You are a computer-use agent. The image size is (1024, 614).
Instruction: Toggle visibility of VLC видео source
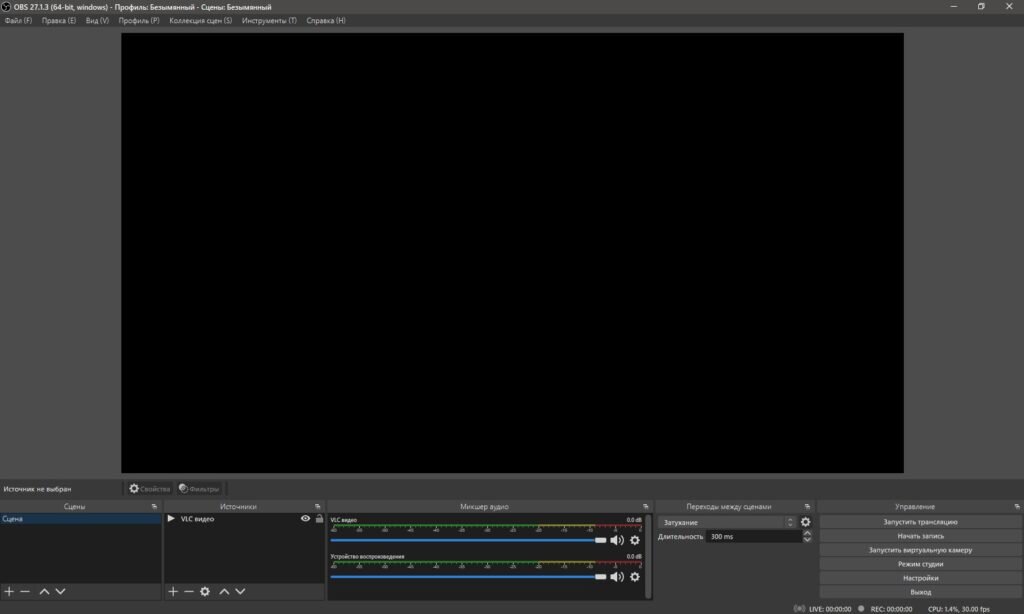305,519
